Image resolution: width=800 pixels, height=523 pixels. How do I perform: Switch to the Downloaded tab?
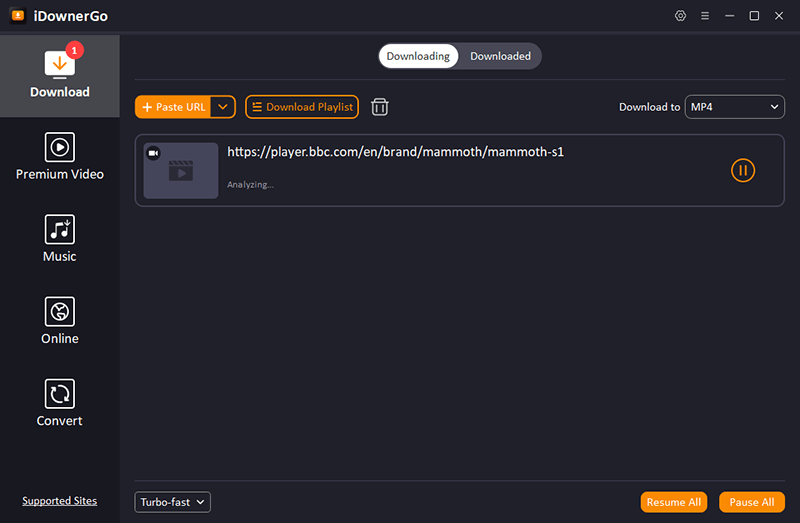click(x=500, y=56)
